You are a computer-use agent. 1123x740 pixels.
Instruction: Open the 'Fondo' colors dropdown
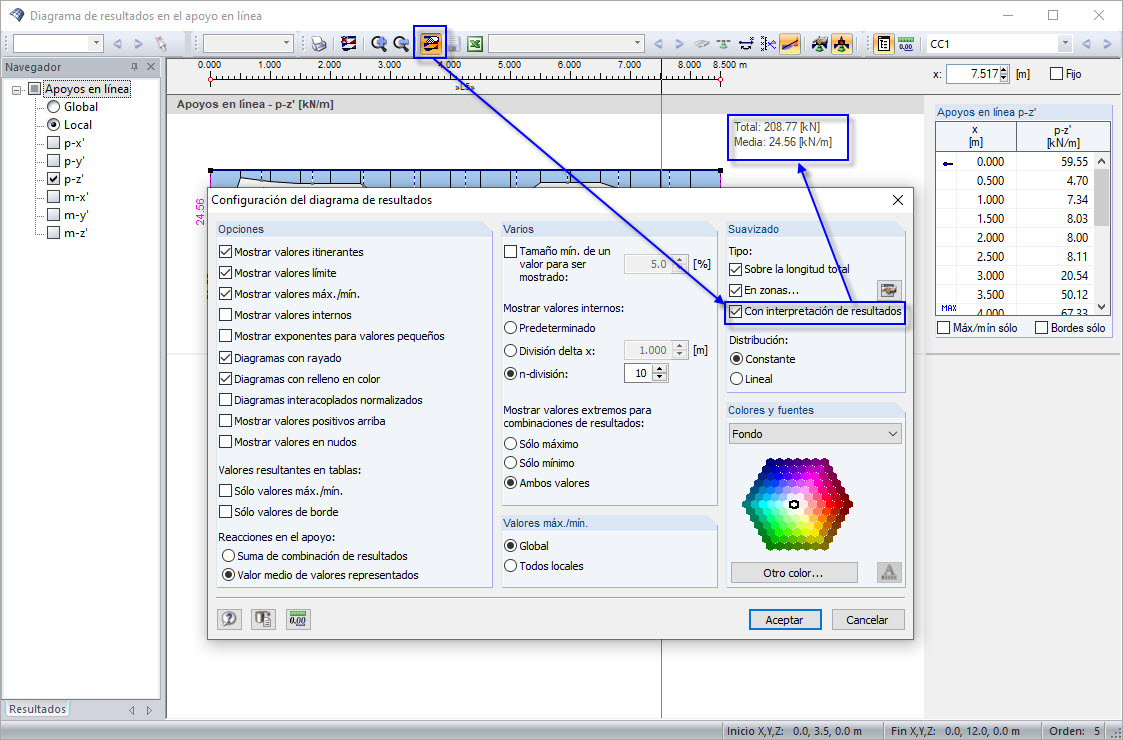click(x=814, y=433)
